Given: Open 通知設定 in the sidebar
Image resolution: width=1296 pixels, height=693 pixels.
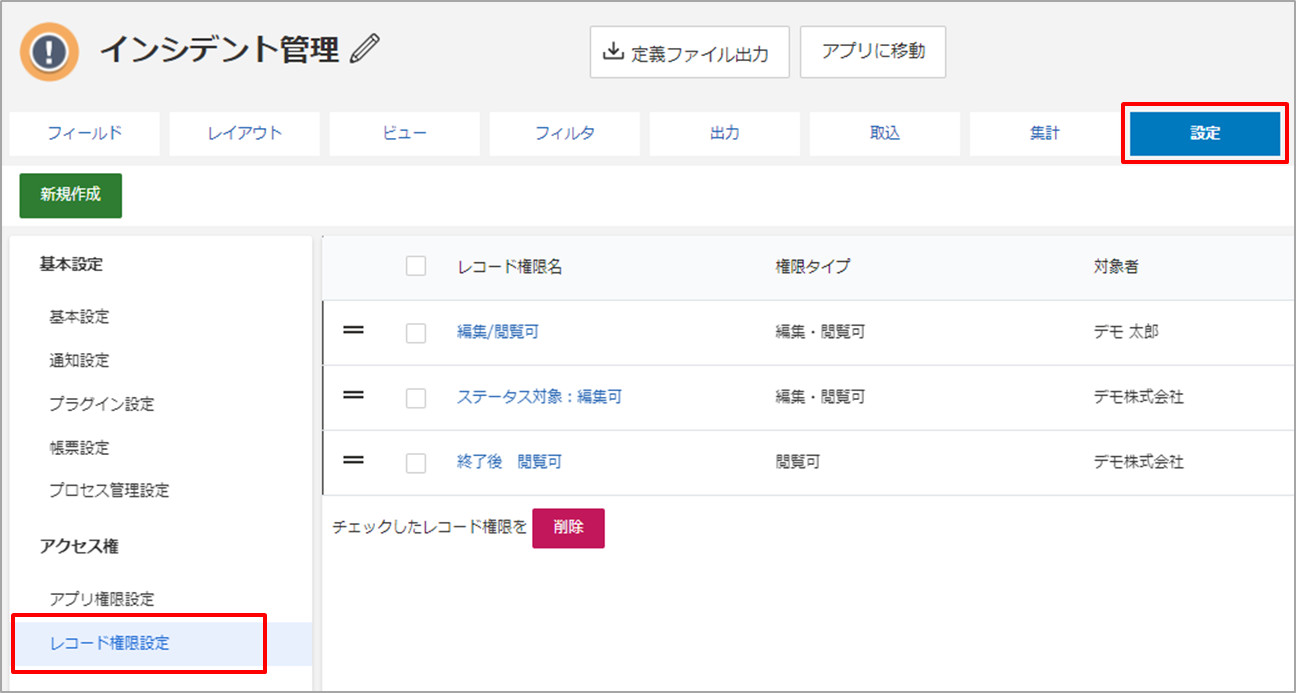Looking at the screenshot, I should [x=79, y=361].
